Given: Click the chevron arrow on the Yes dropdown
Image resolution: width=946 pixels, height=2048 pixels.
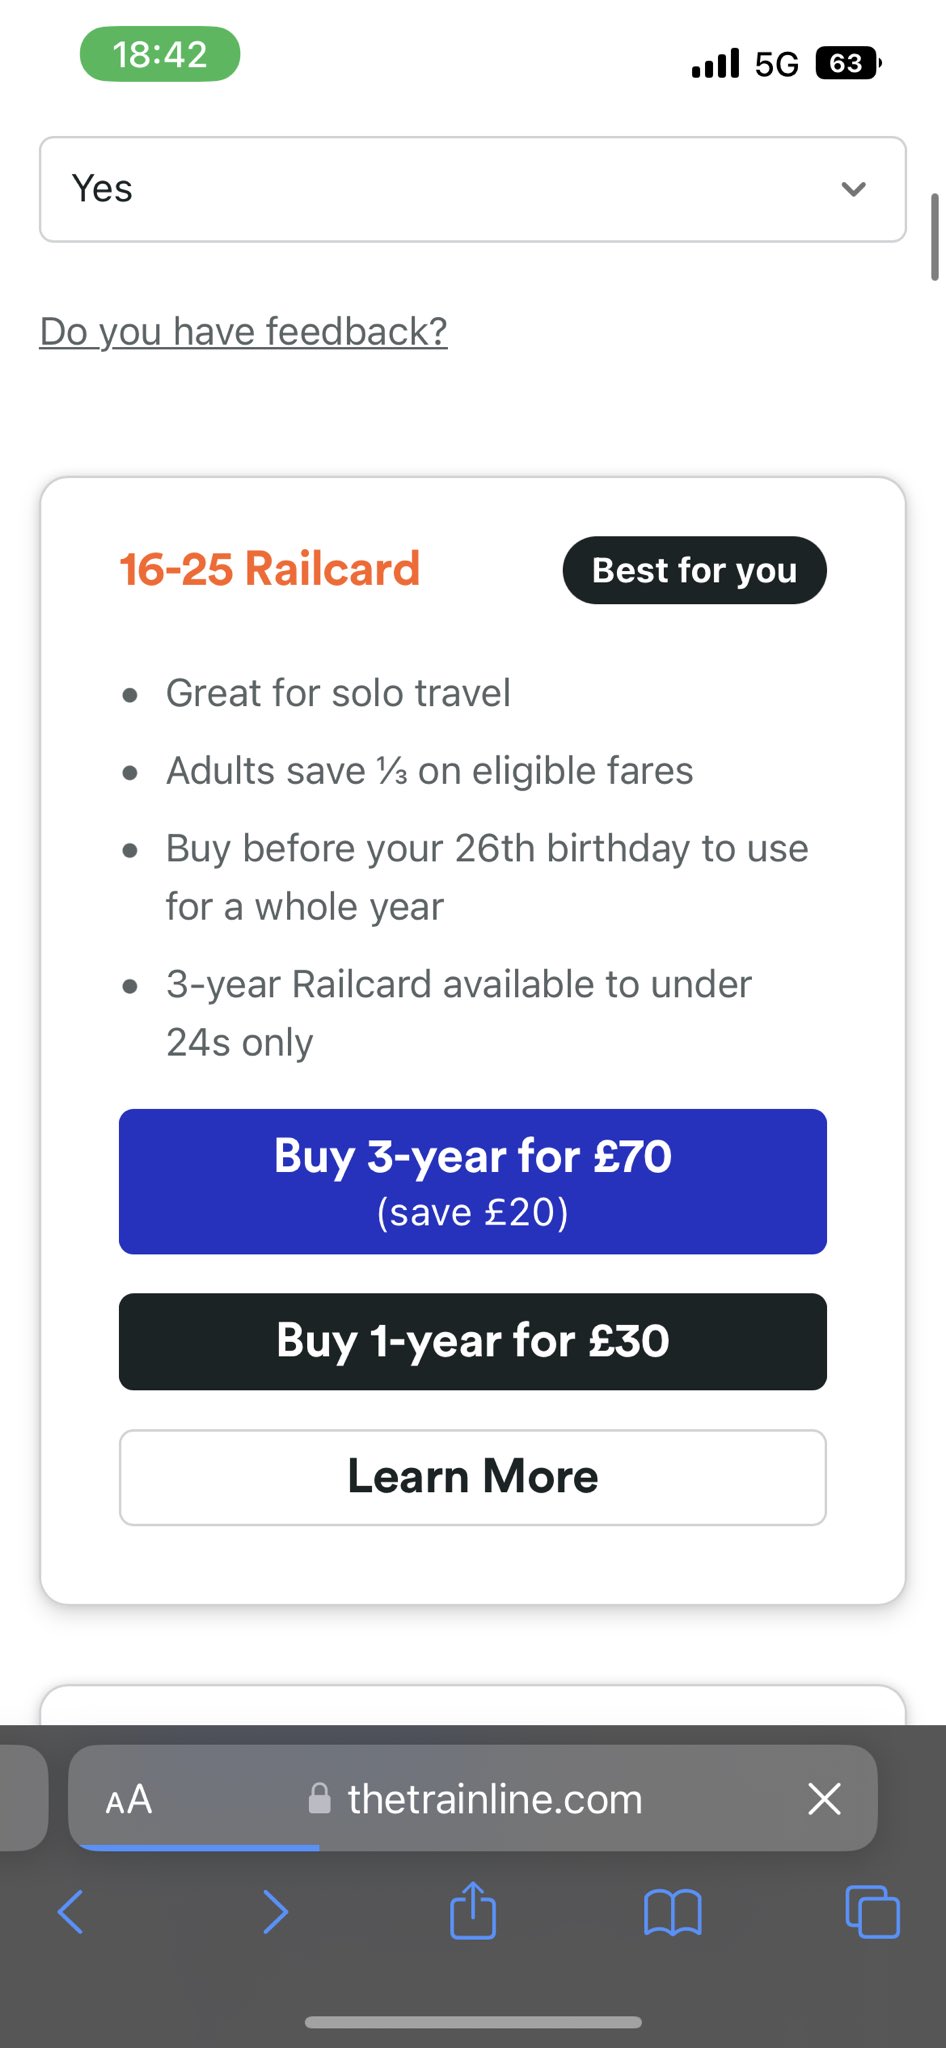Looking at the screenshot, I should [853, 189].
